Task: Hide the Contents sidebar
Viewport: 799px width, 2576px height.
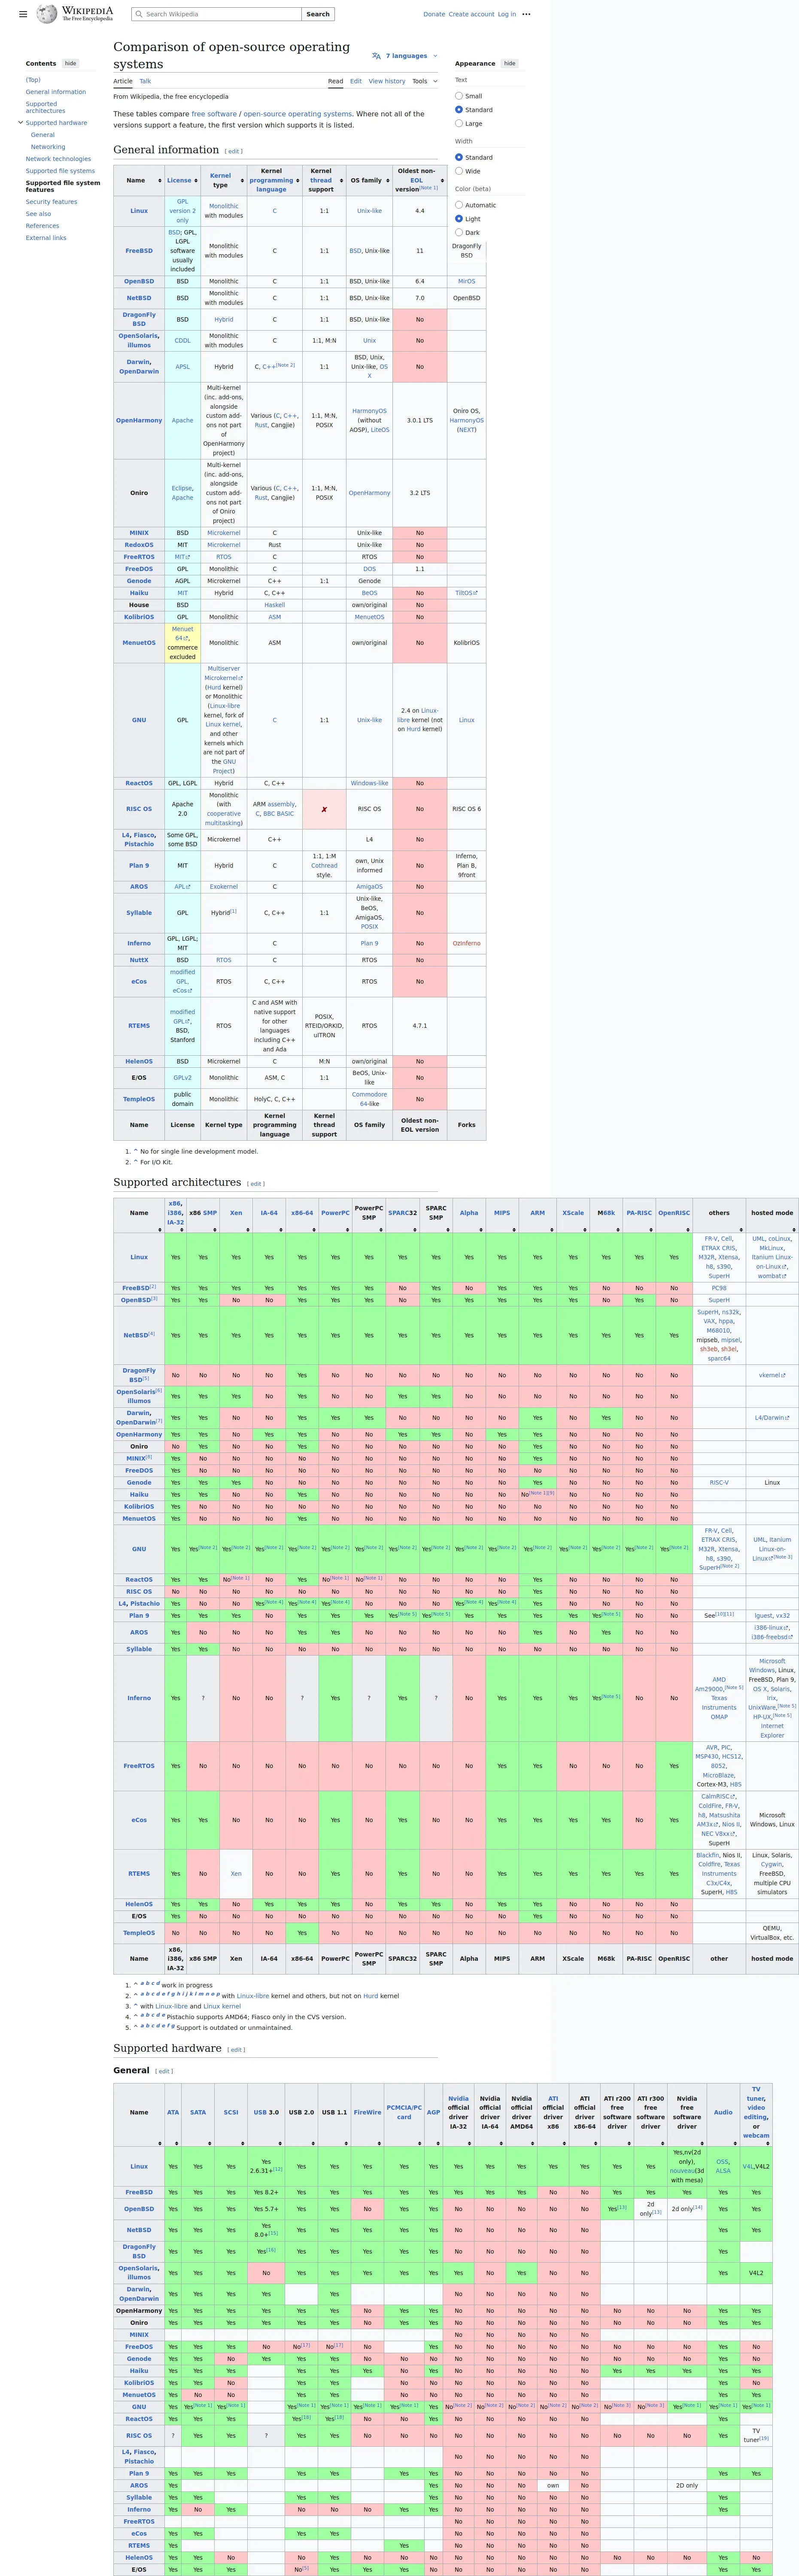Action: pyautogui.click(x=70, y=63)
